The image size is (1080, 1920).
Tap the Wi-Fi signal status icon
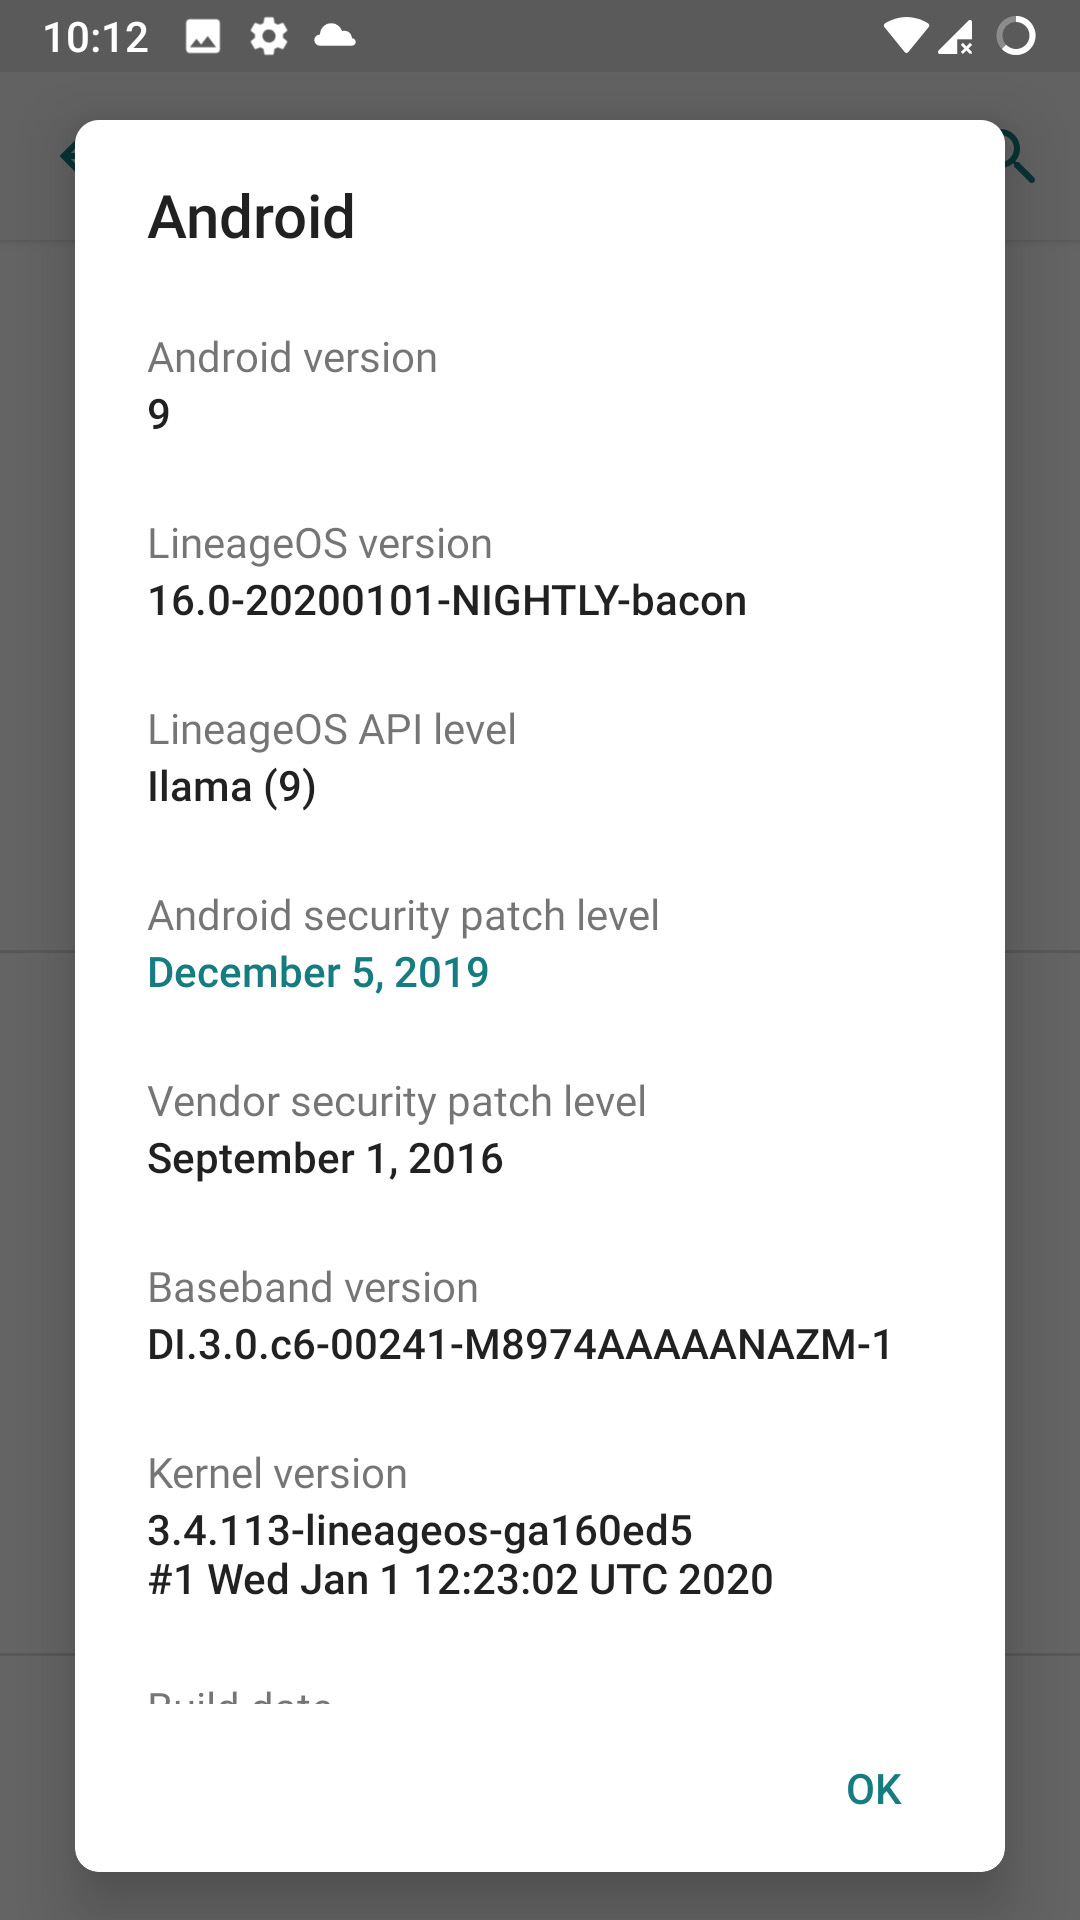(x=905, y=37)
